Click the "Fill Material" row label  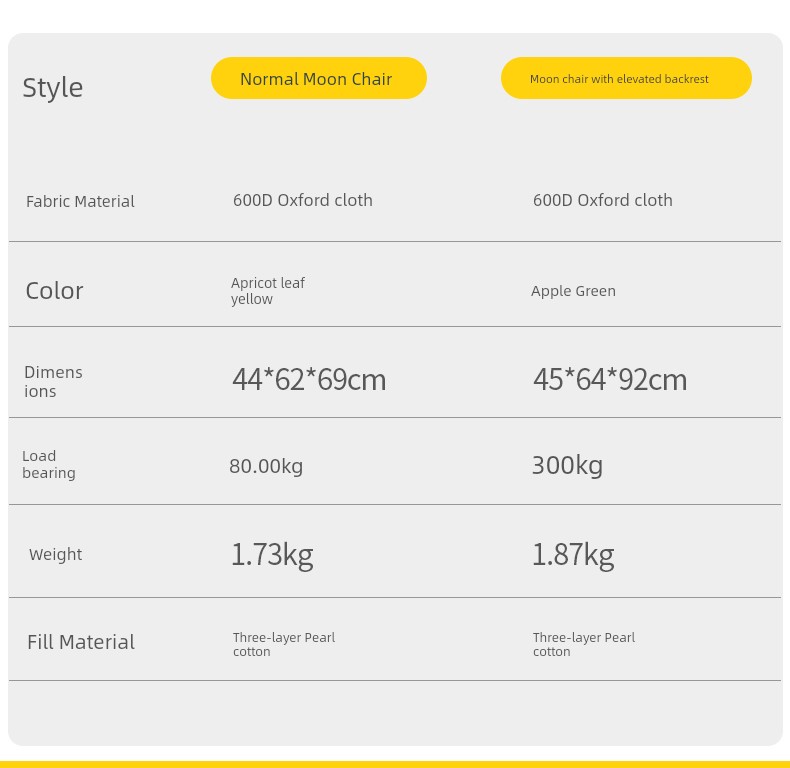pyautogui.click(x=81, y=642)
